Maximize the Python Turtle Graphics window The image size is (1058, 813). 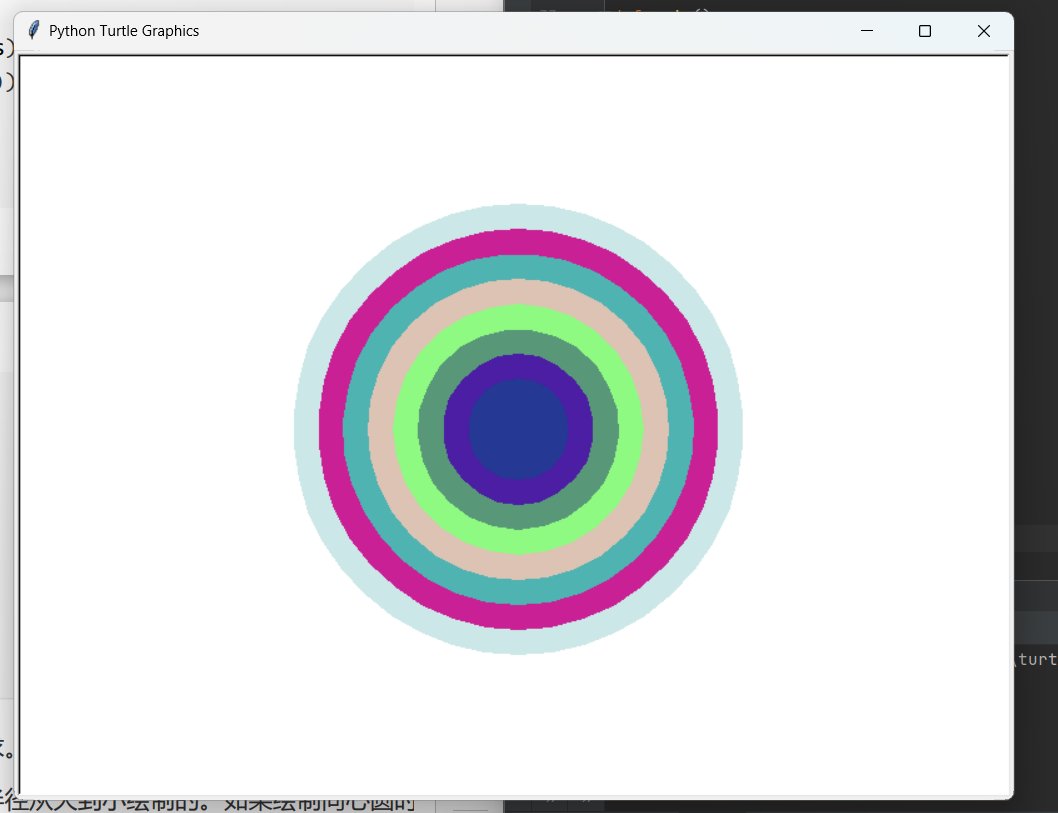click(925, 31)
